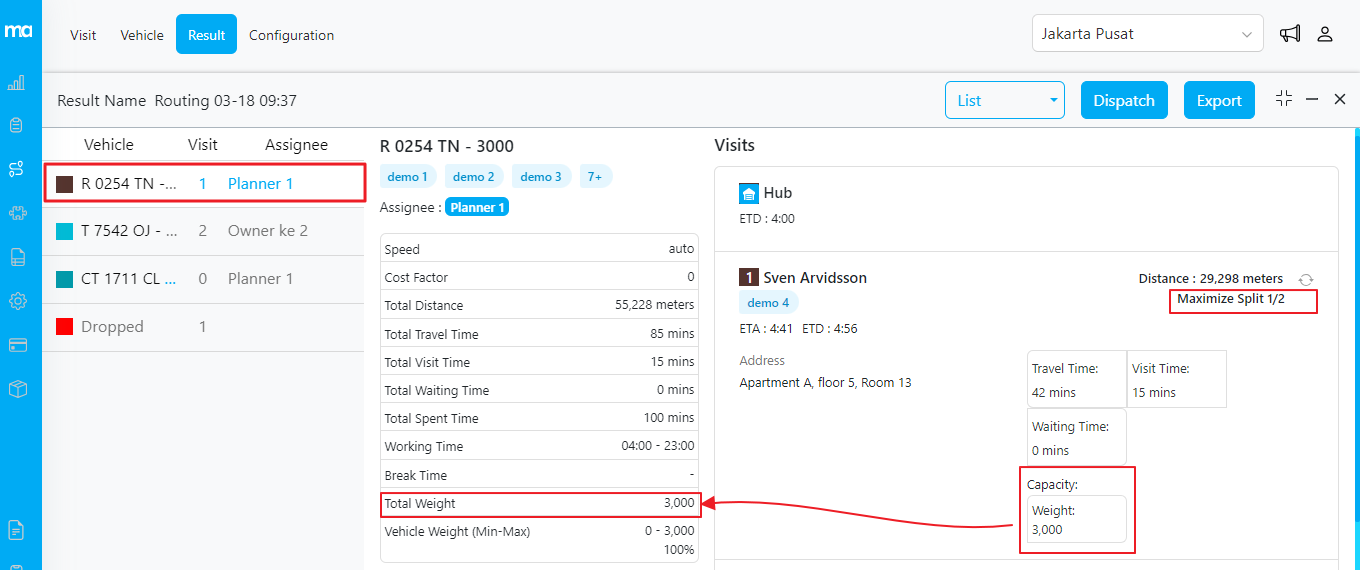The height and width of the screenshot is (570, 1360).
Task: Switch to the Configuration tab
Action: pos(291,35)
